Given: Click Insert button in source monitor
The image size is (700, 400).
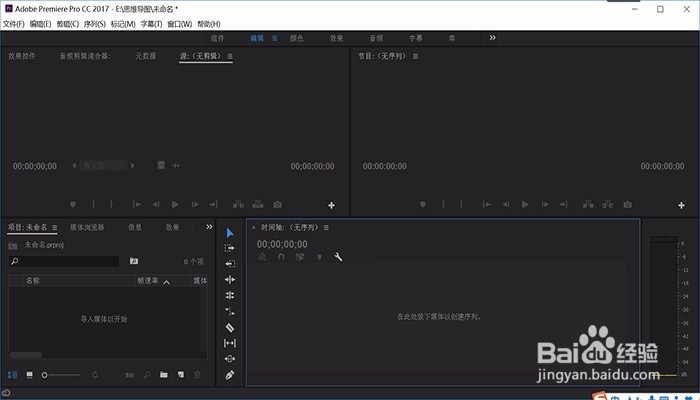Looking at the screenshot, I should (238, 204).
